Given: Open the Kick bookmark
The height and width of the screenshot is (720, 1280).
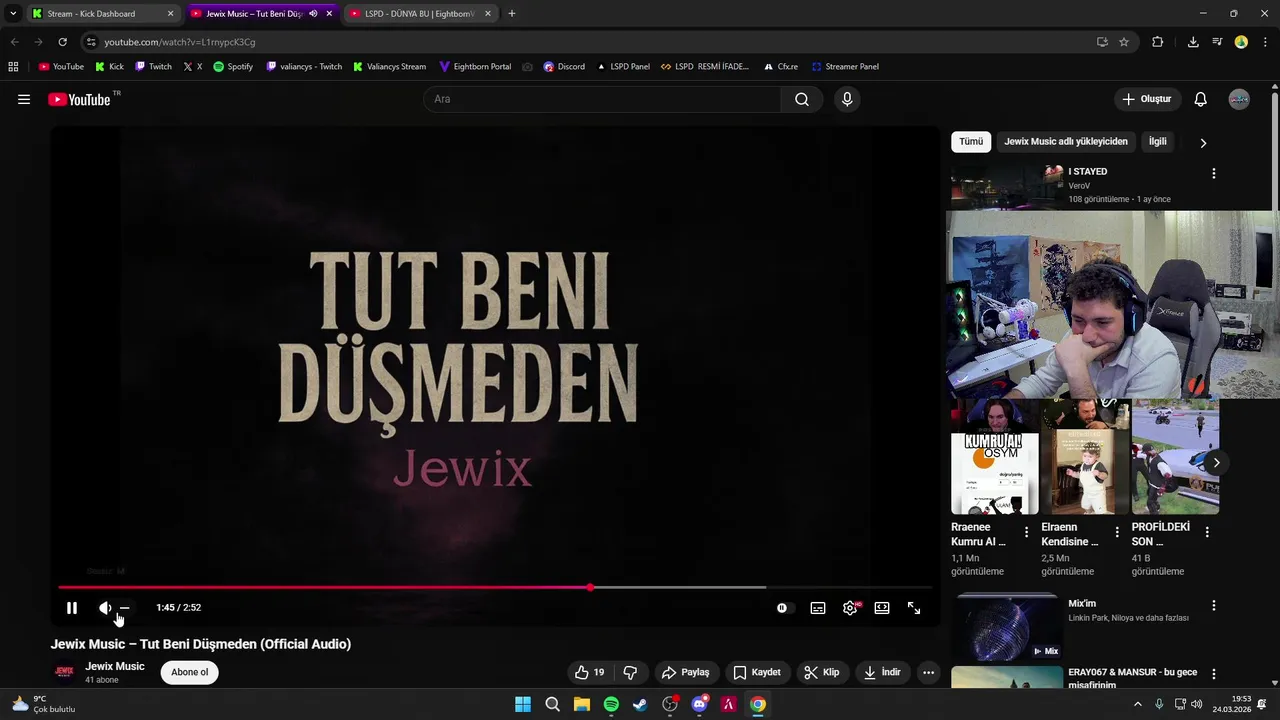Looking at the screenshot, I should coord(109,67).
